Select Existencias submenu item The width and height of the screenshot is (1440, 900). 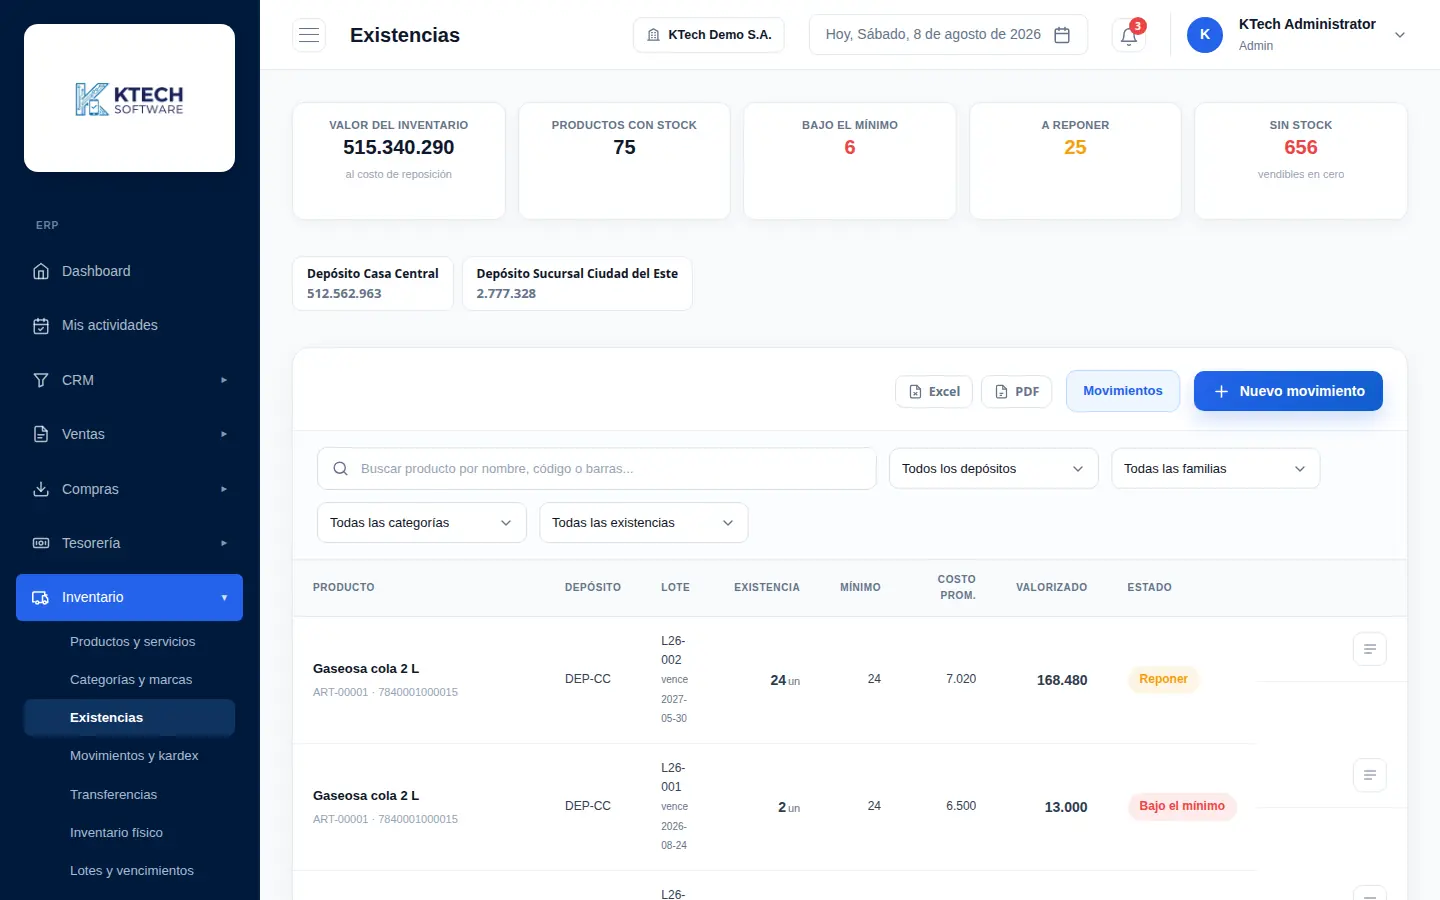(x=129, y=718)
